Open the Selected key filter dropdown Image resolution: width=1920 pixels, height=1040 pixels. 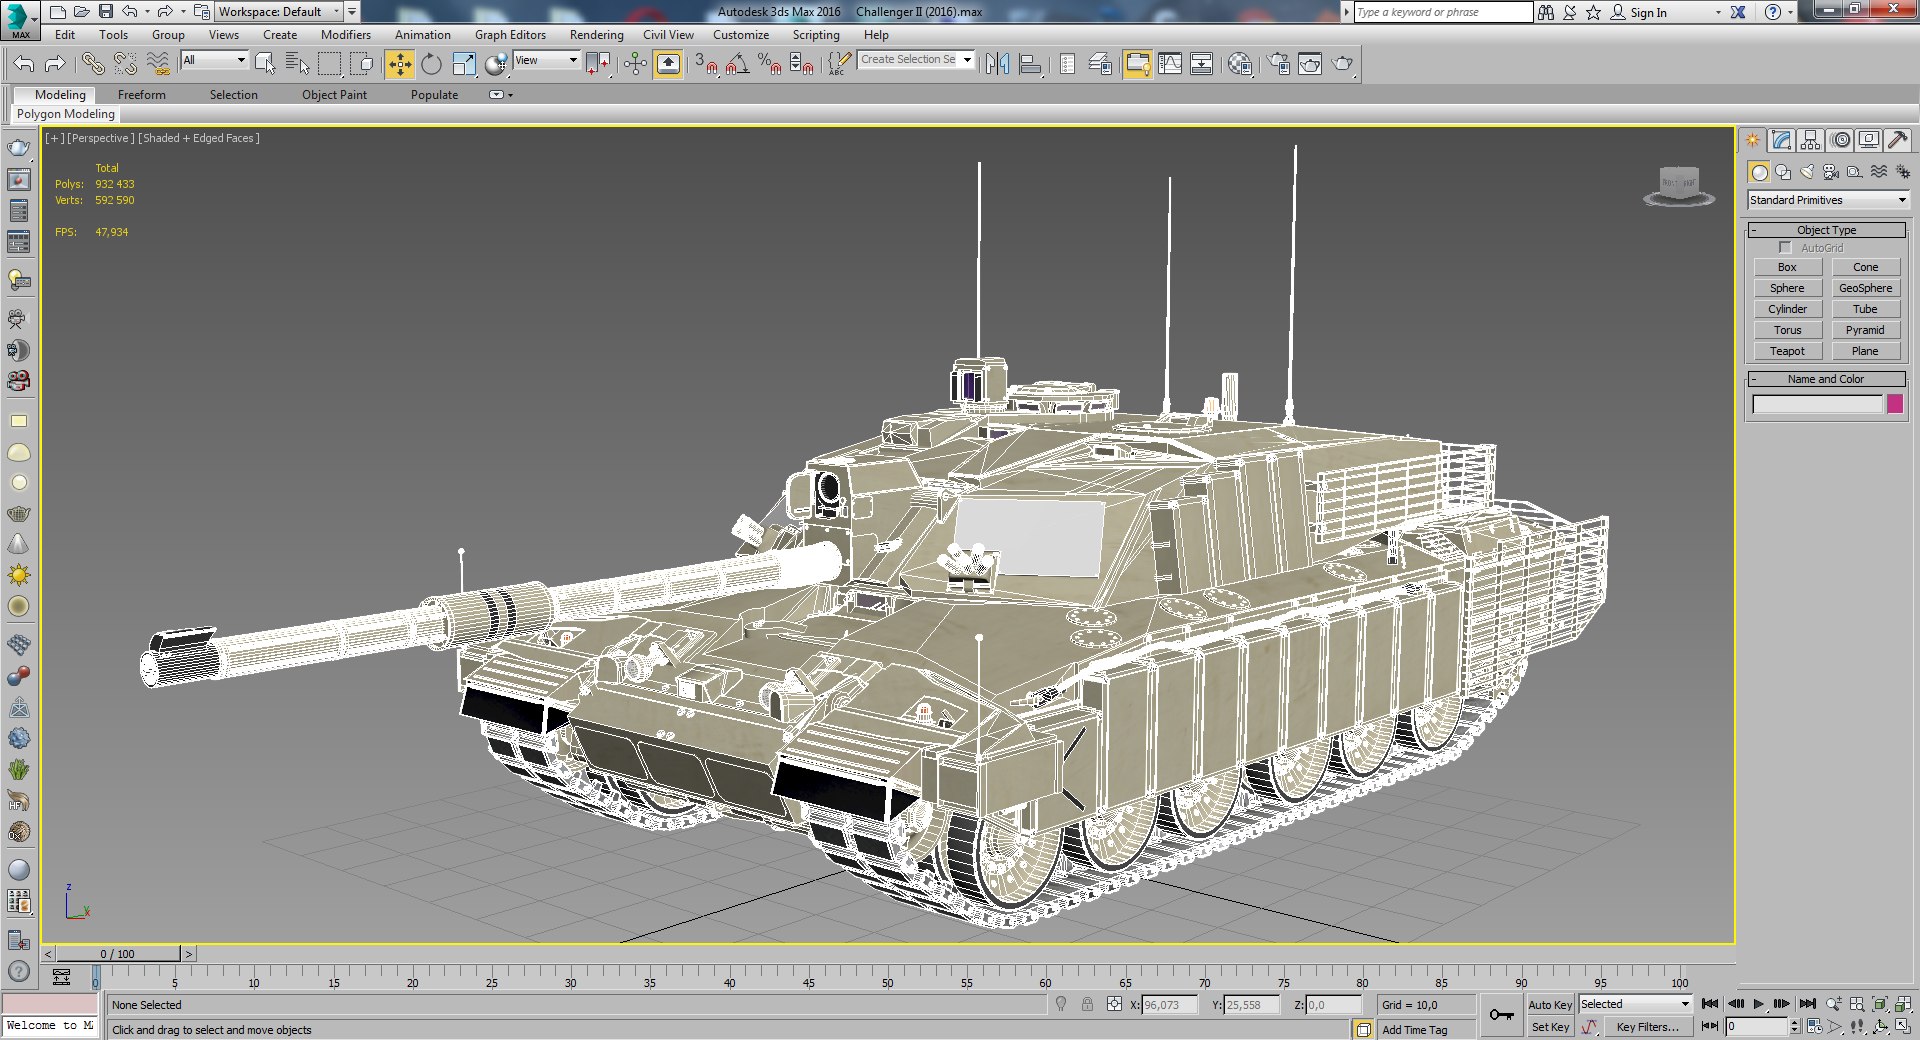coord(1635,1004)
